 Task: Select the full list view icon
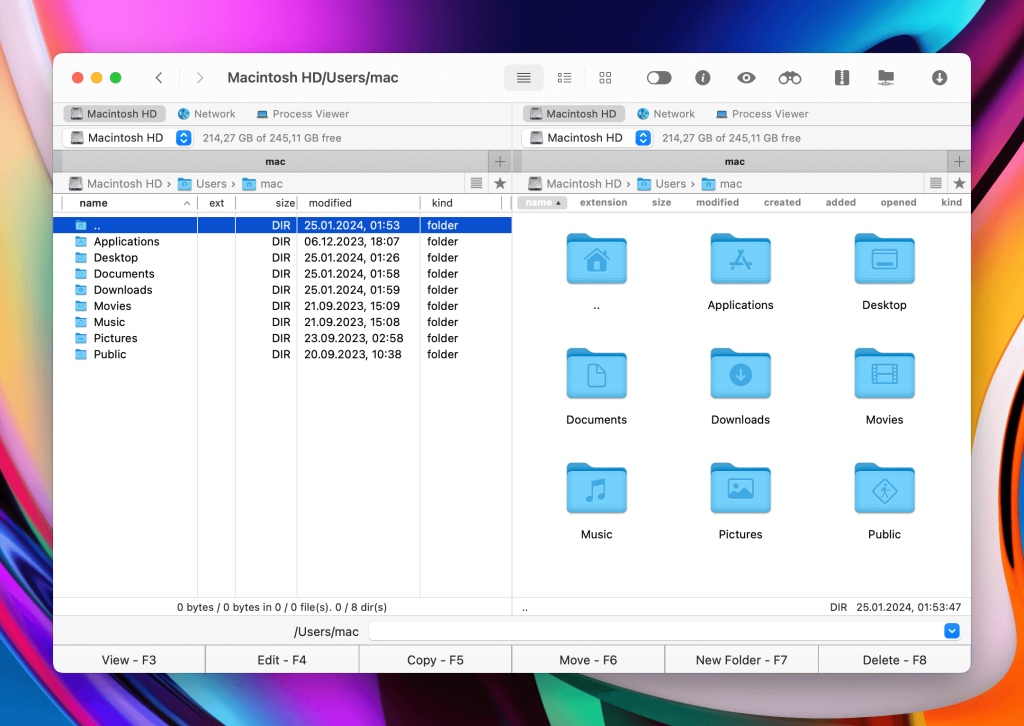(x=524, y=77)
